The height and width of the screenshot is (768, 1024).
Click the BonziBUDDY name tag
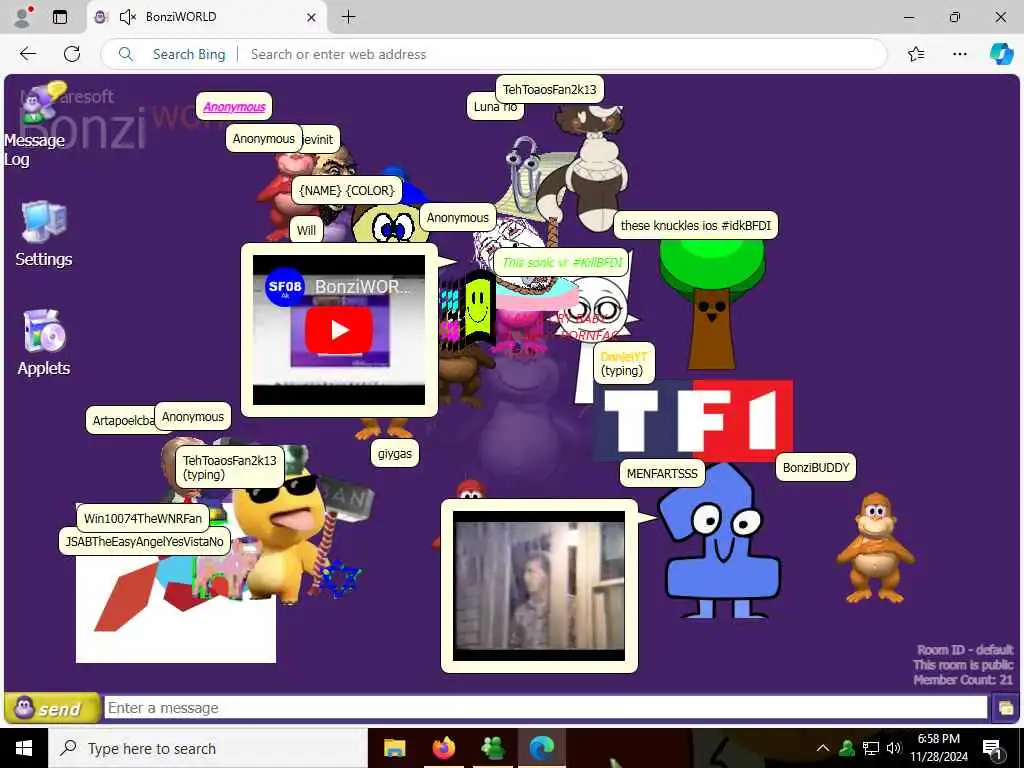pyautogui.click(x=816, y=468)
